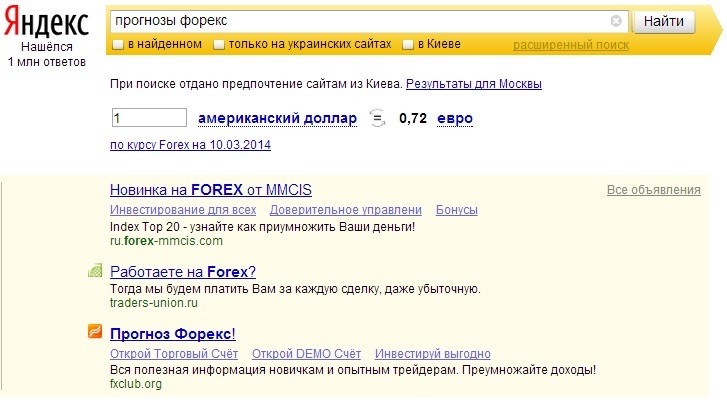Viewport: 727px width, 408px height.
Task: Open ad title 'Прогноз Форекс!'
Action: click(x=172, y=334)
